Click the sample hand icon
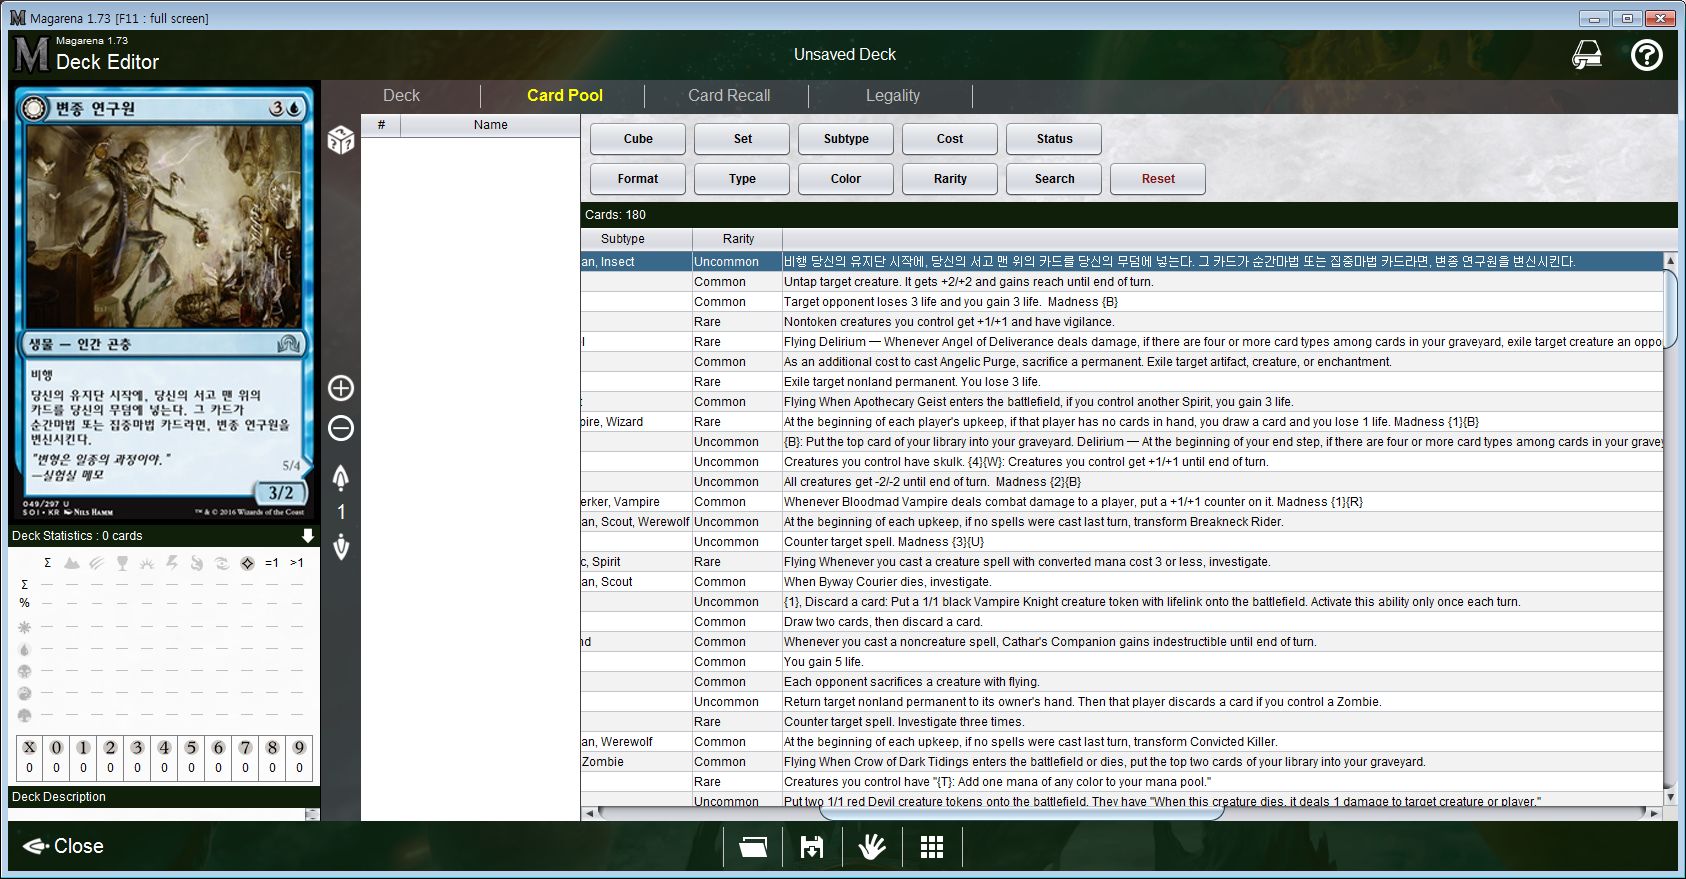This screenshot has width=1686, height=879. [x=872, y=847]
